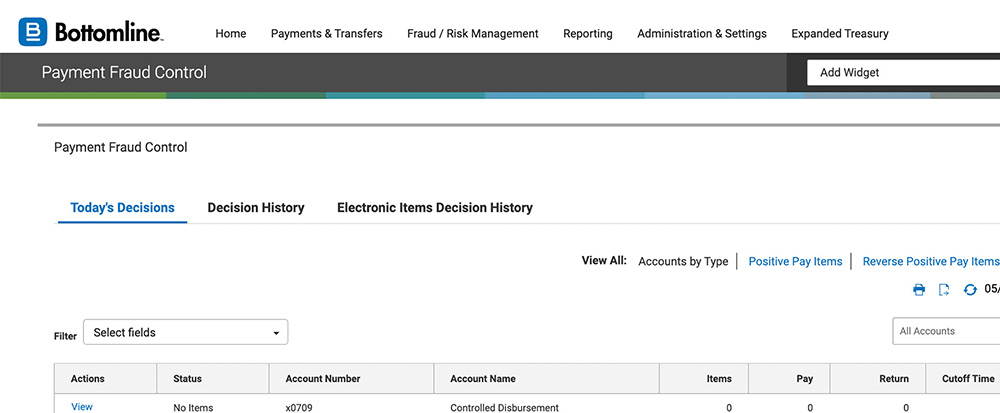Expand the All Accounts selector

point(945,331)
